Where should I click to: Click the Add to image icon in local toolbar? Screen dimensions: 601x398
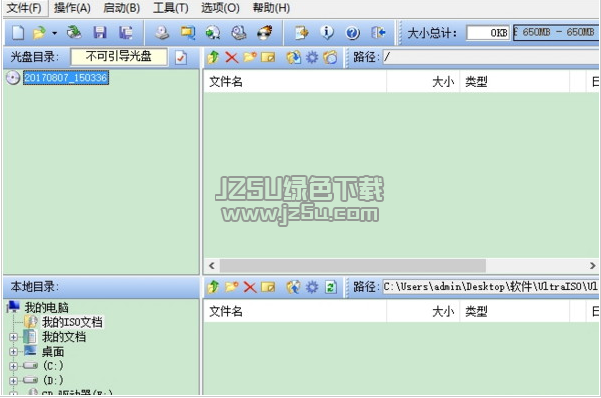[x=294, y=287]
